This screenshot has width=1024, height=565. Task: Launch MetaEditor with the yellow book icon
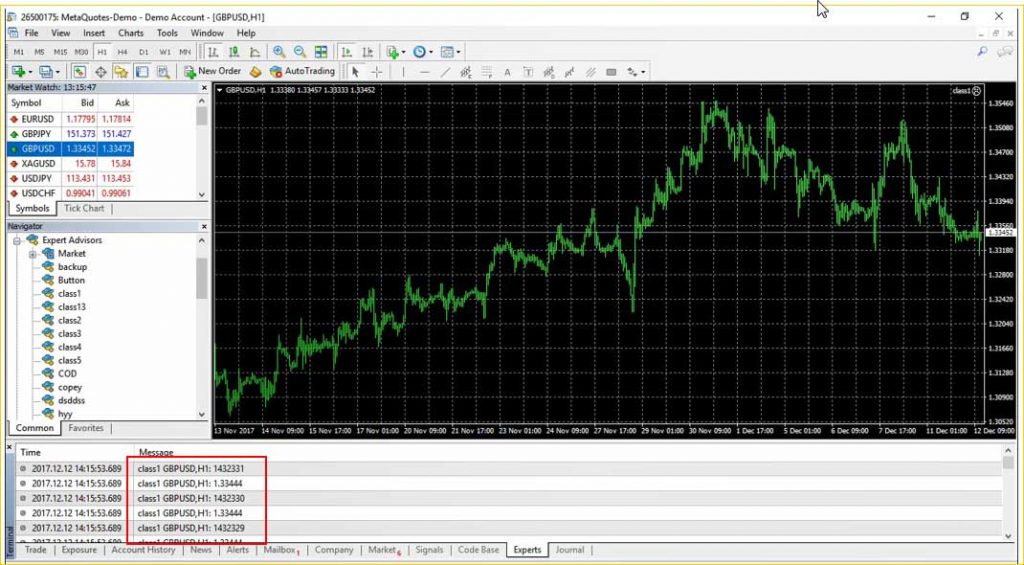pyautogui.click(x=255, y=72)
